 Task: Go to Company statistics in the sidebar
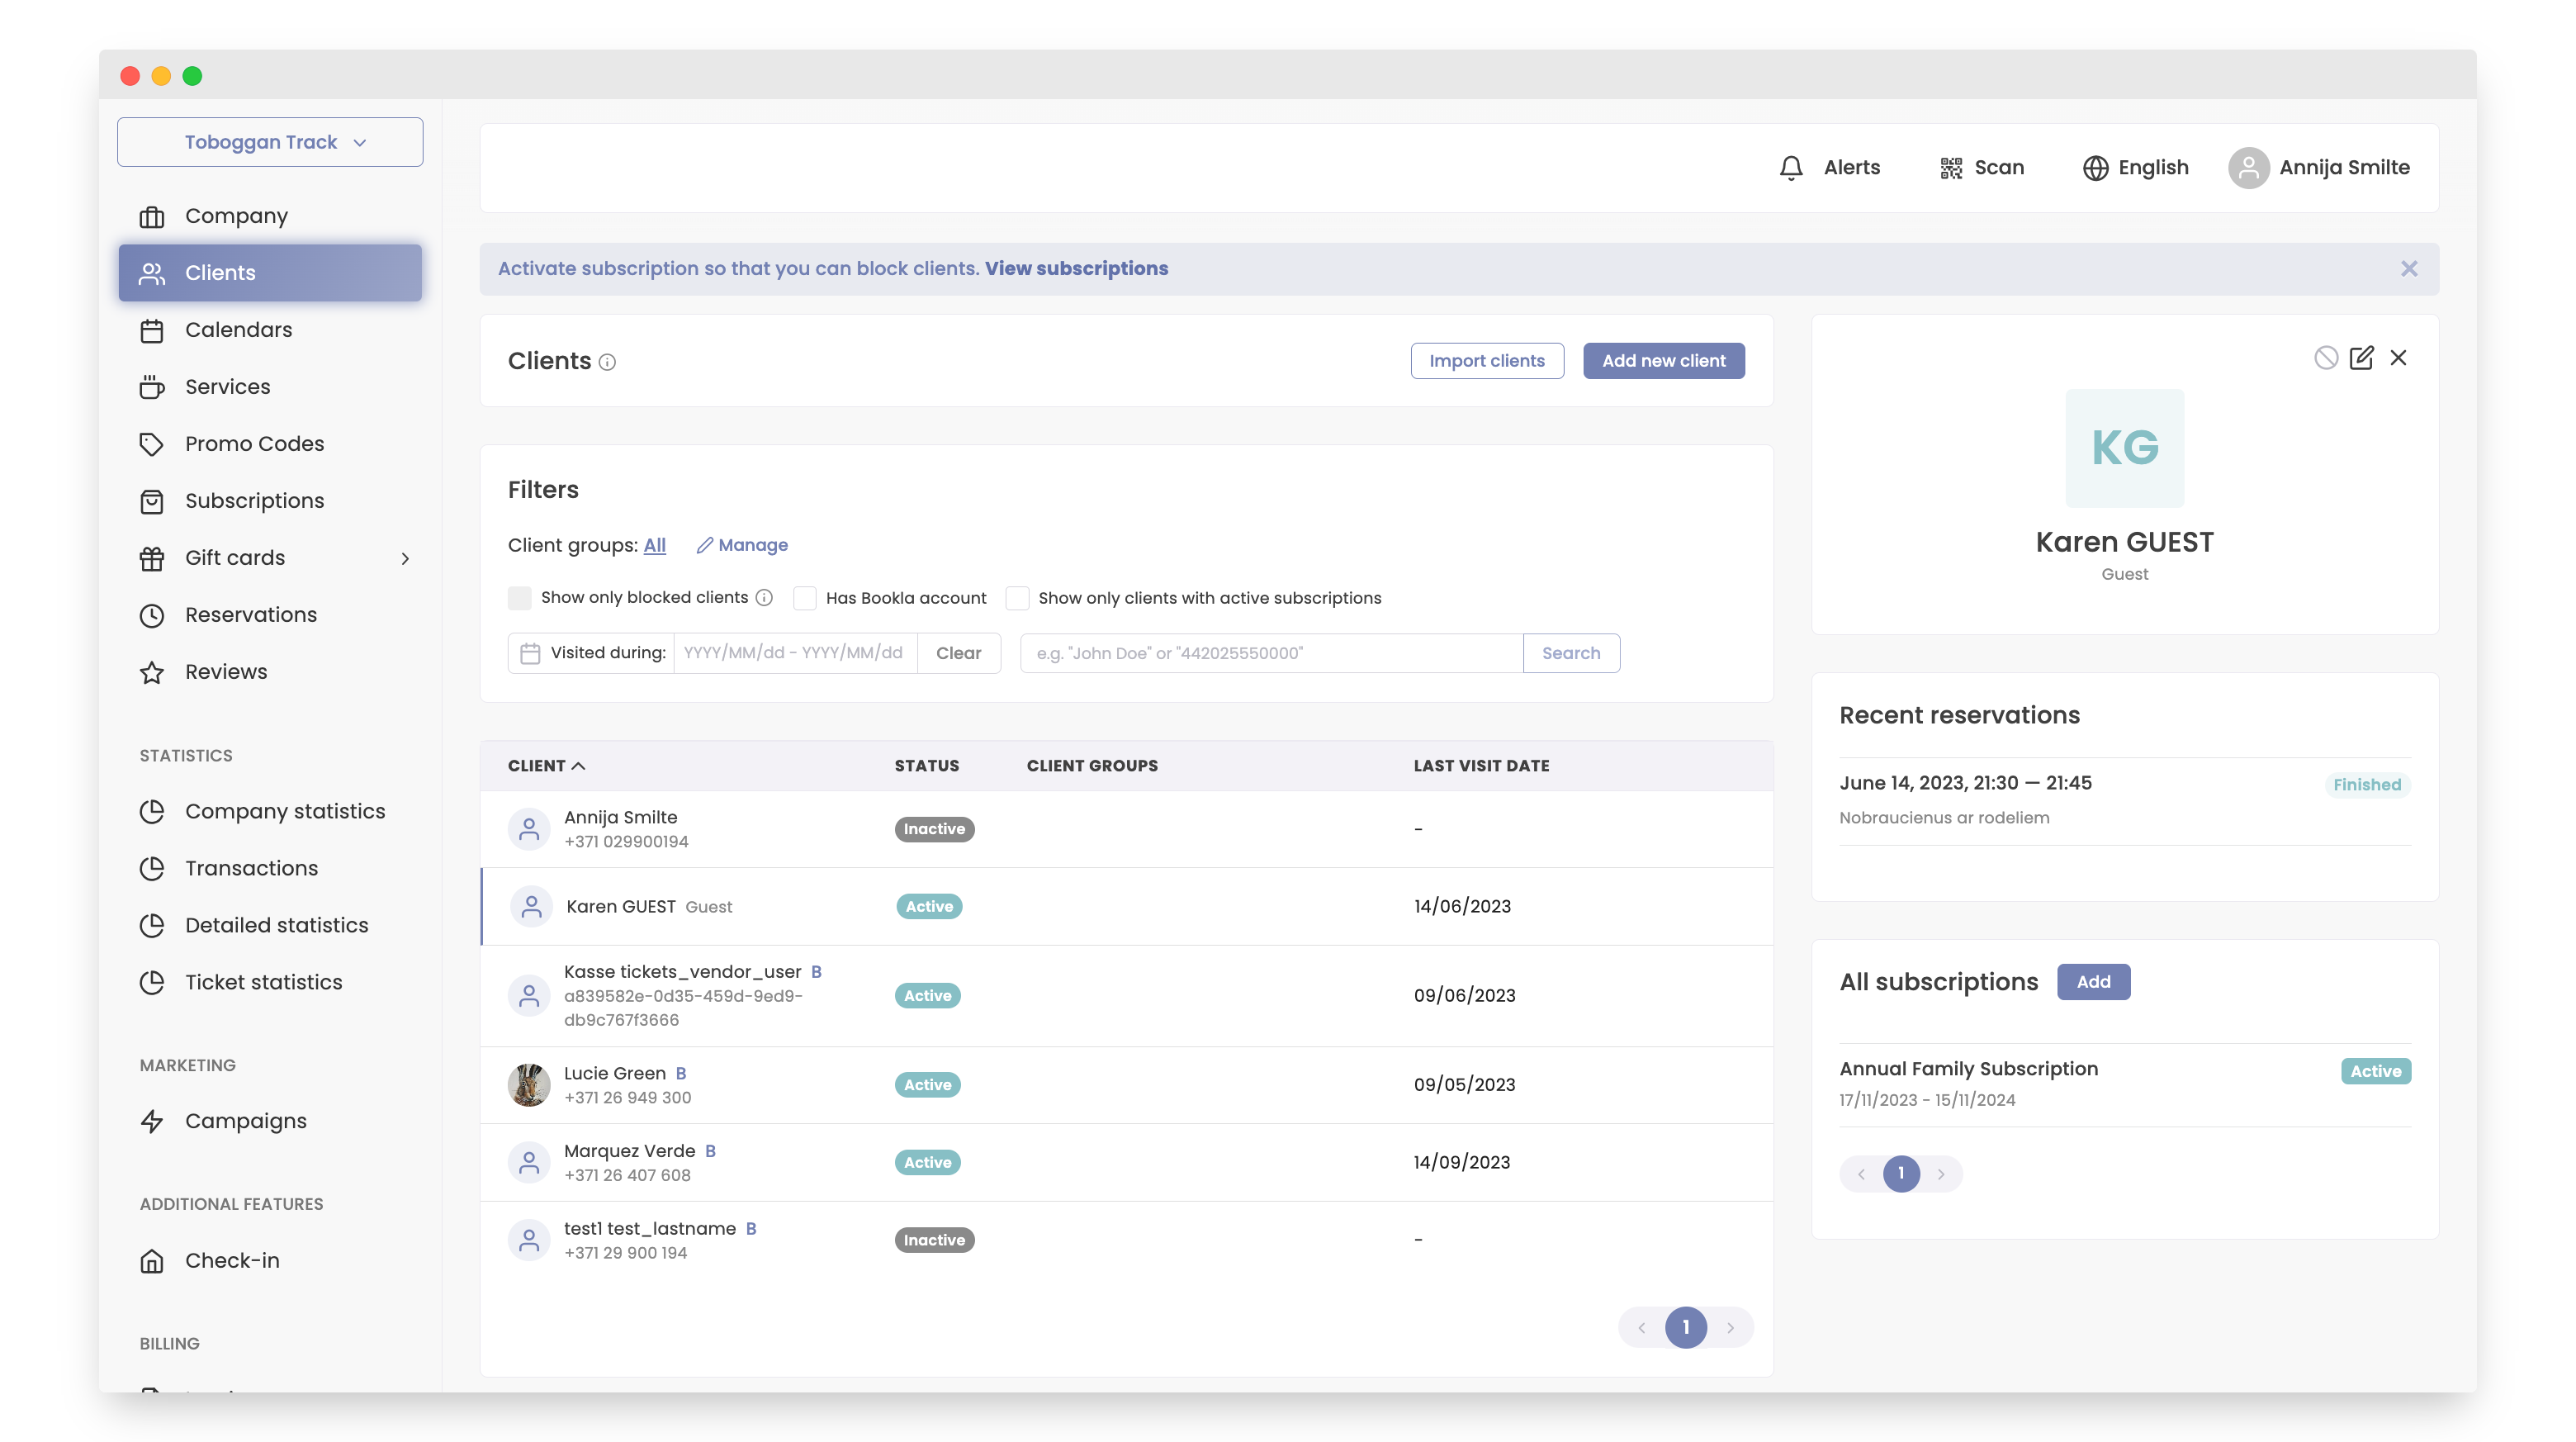pyautogui.click(x=285, y=811)
